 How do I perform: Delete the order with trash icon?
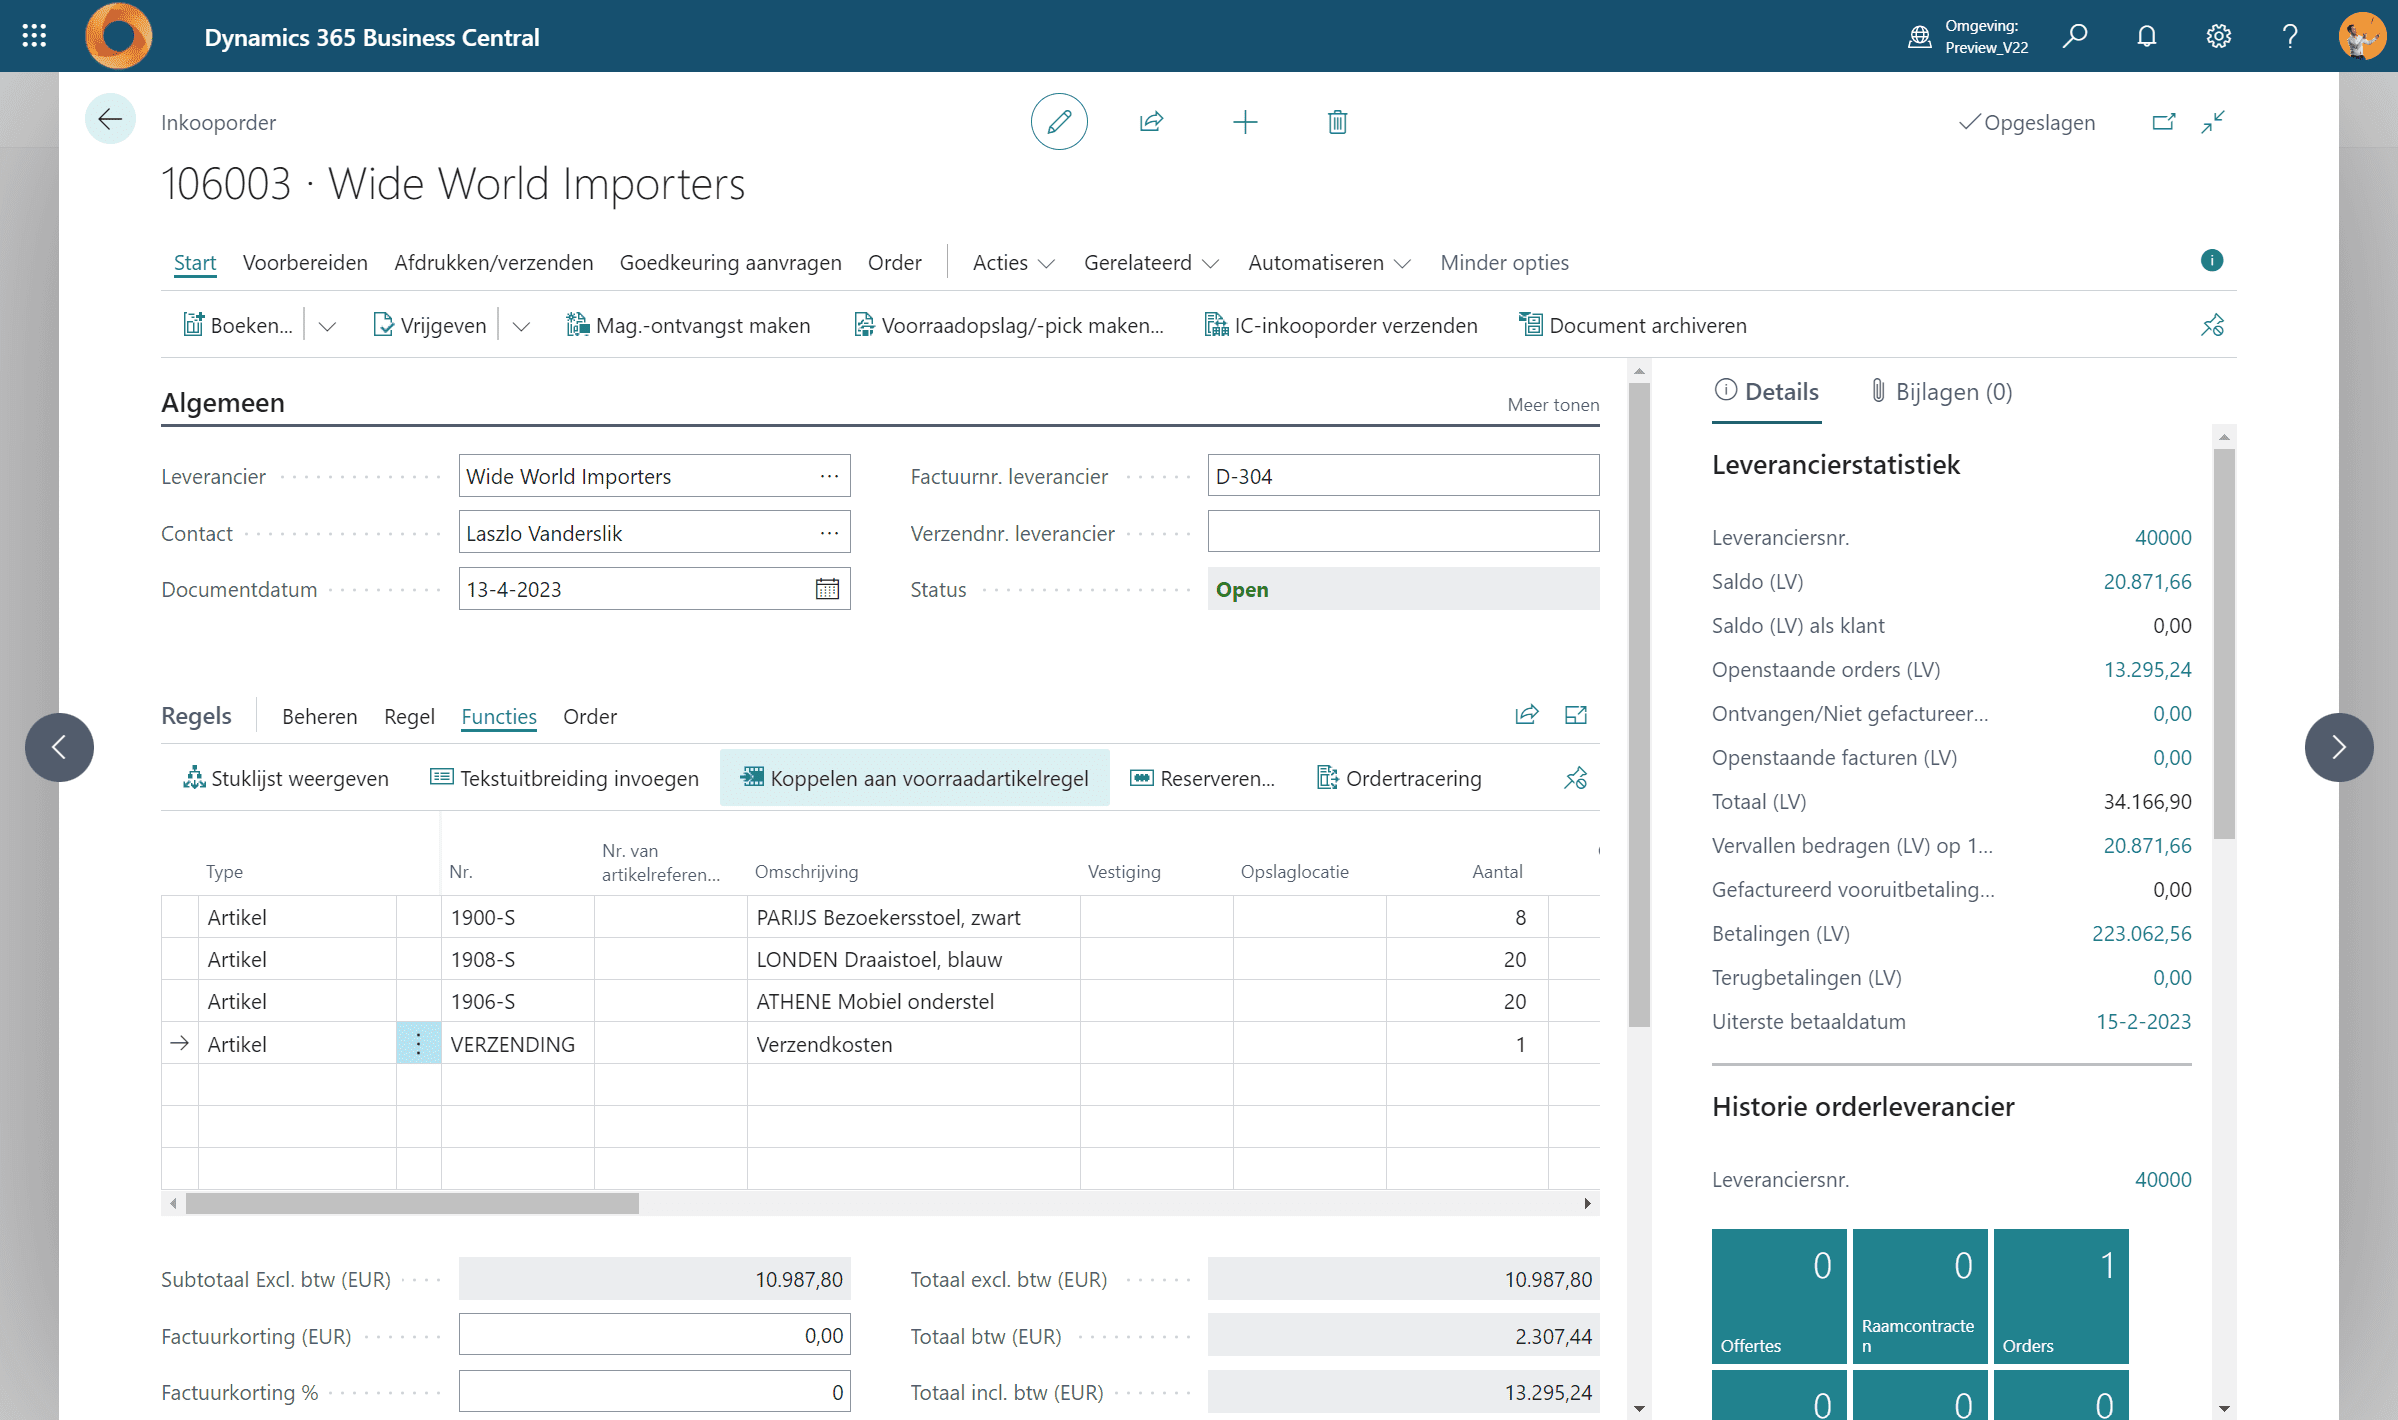1337,122
